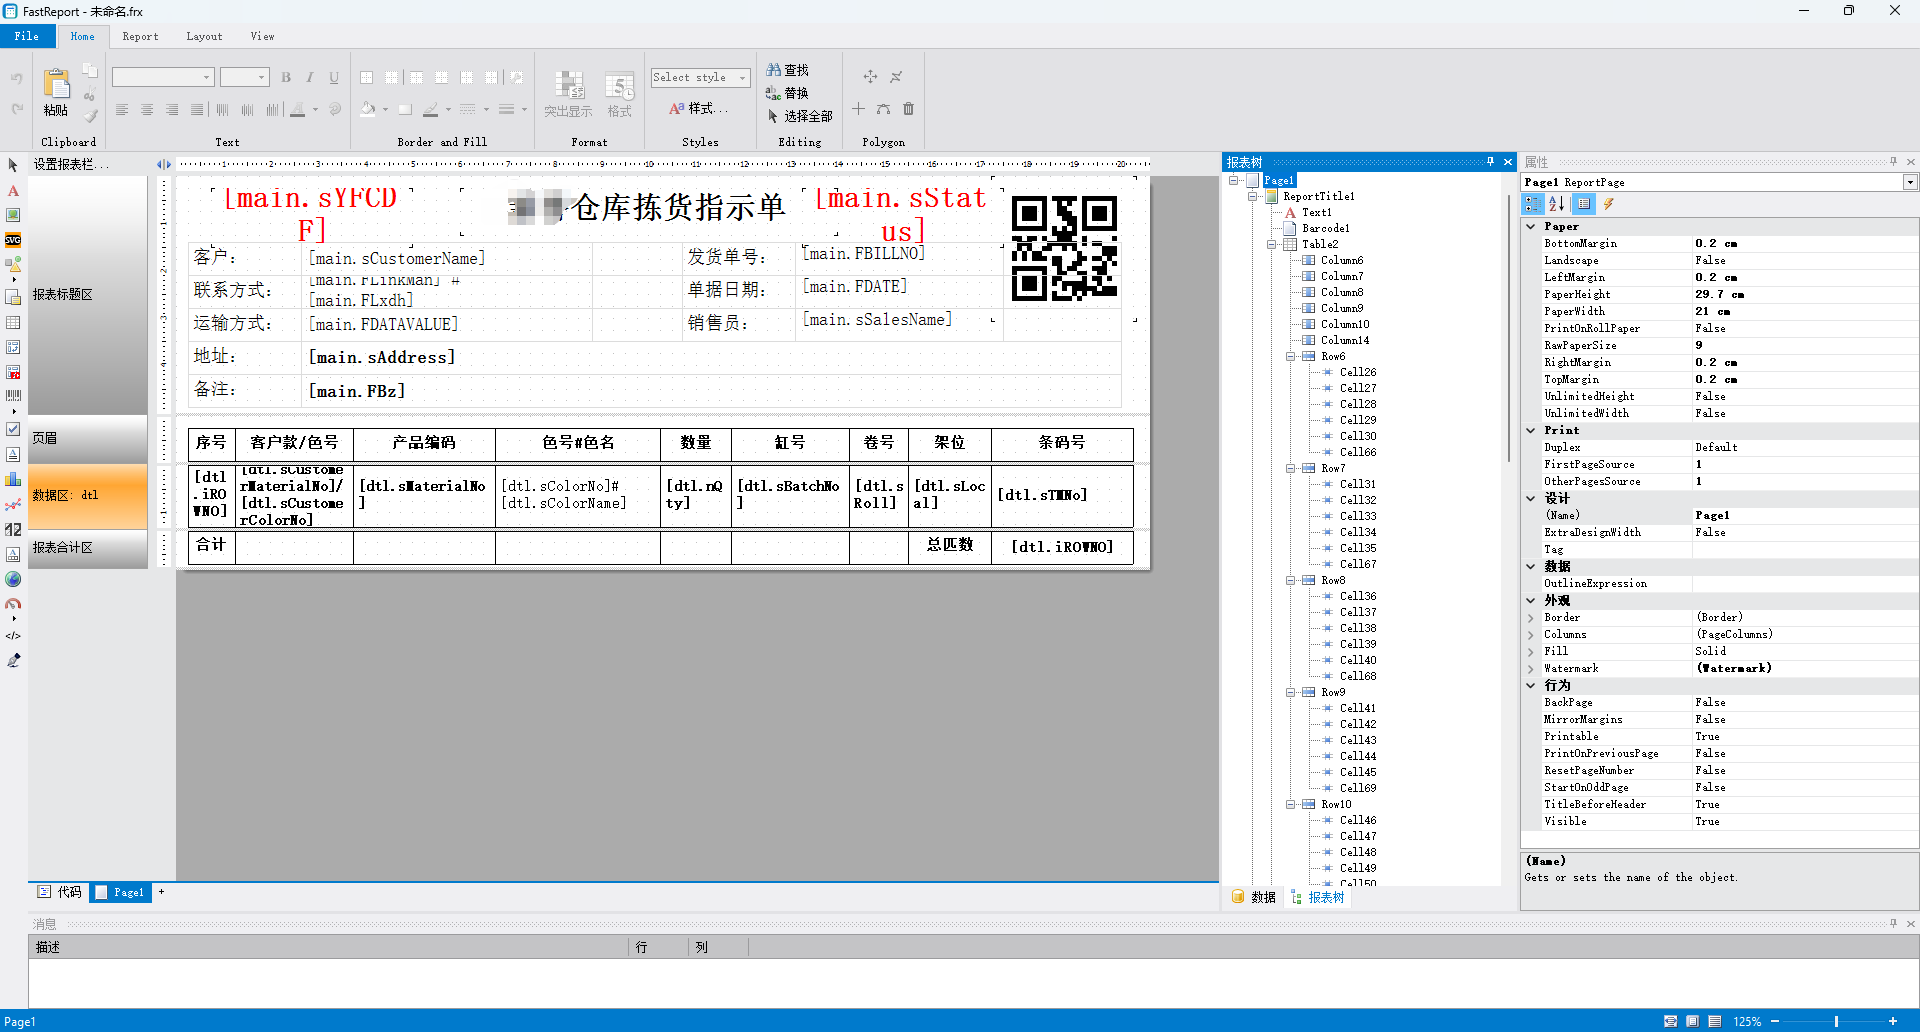Select the SVG object tool

tap(13, 240)
